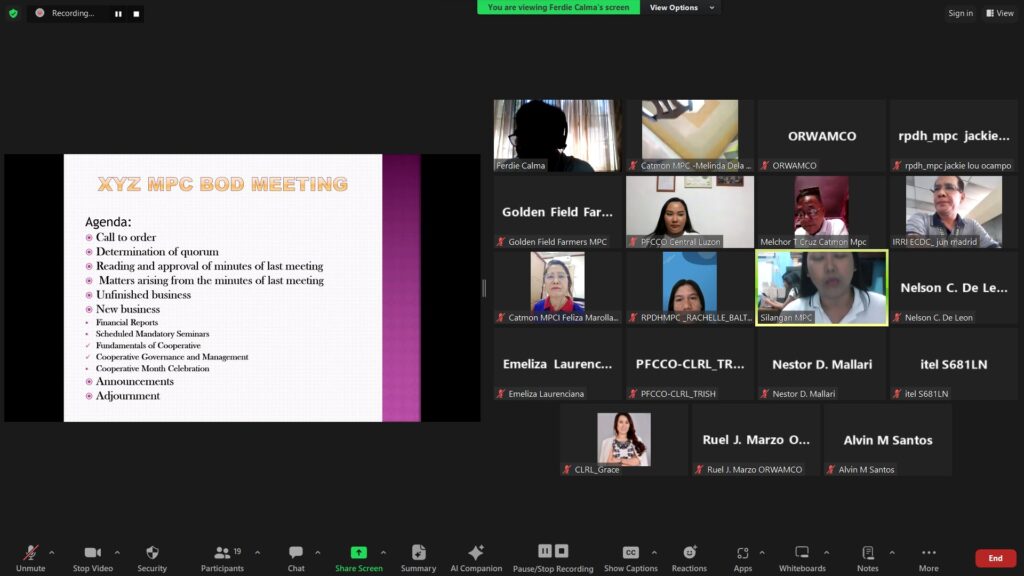Image resolution: width=1024 pixels, height=576 pixels.
Task: Expand audio options next to Unmute
Action: [52, 553]
